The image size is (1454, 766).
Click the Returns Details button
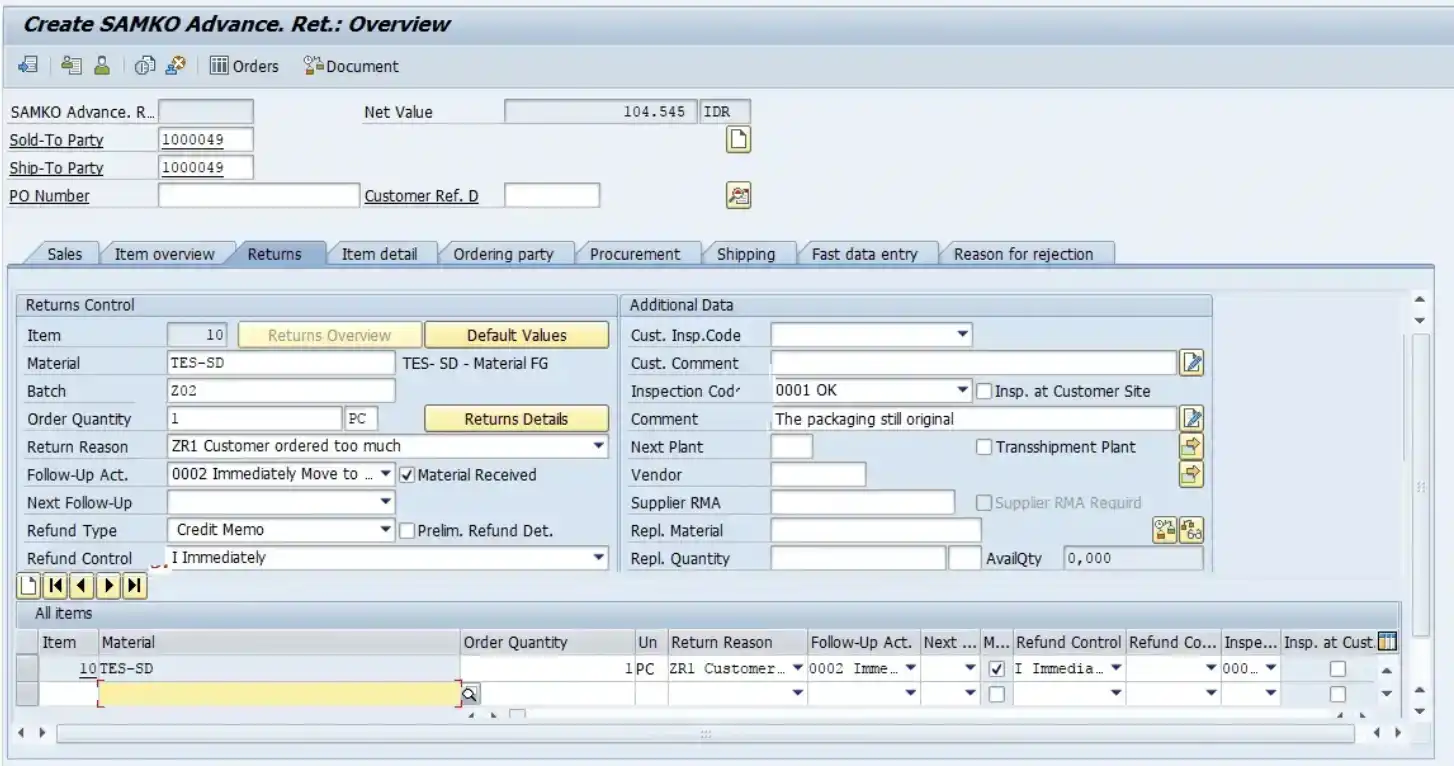click(516, 418)
